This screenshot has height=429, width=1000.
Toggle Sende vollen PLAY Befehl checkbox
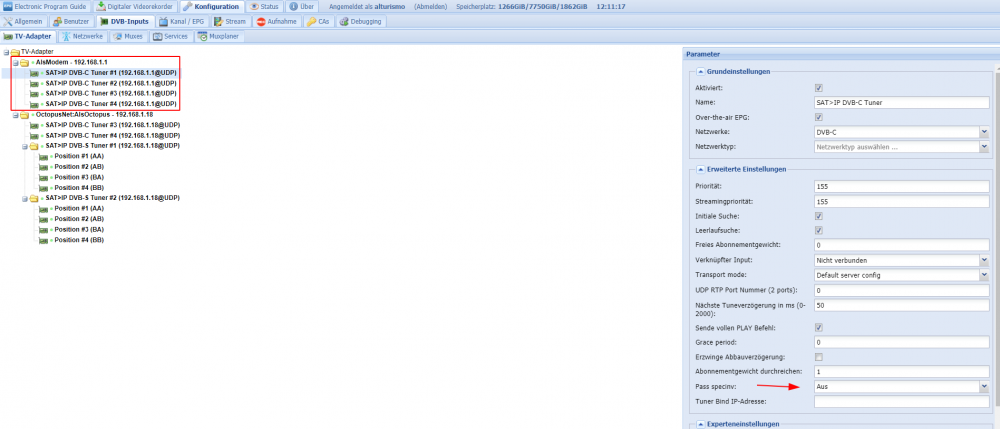coord(819,328)
